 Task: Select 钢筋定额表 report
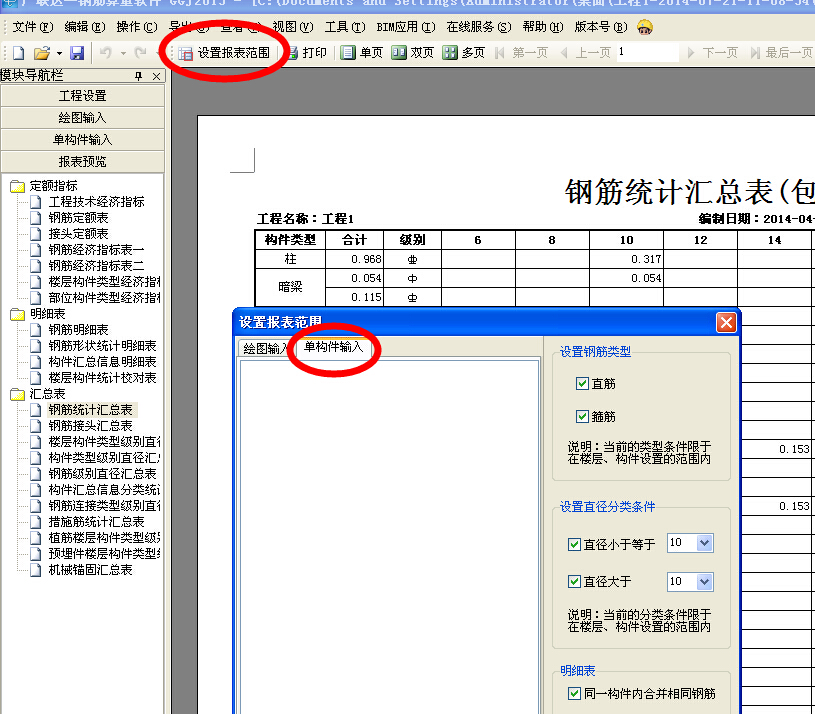[78, 218]
